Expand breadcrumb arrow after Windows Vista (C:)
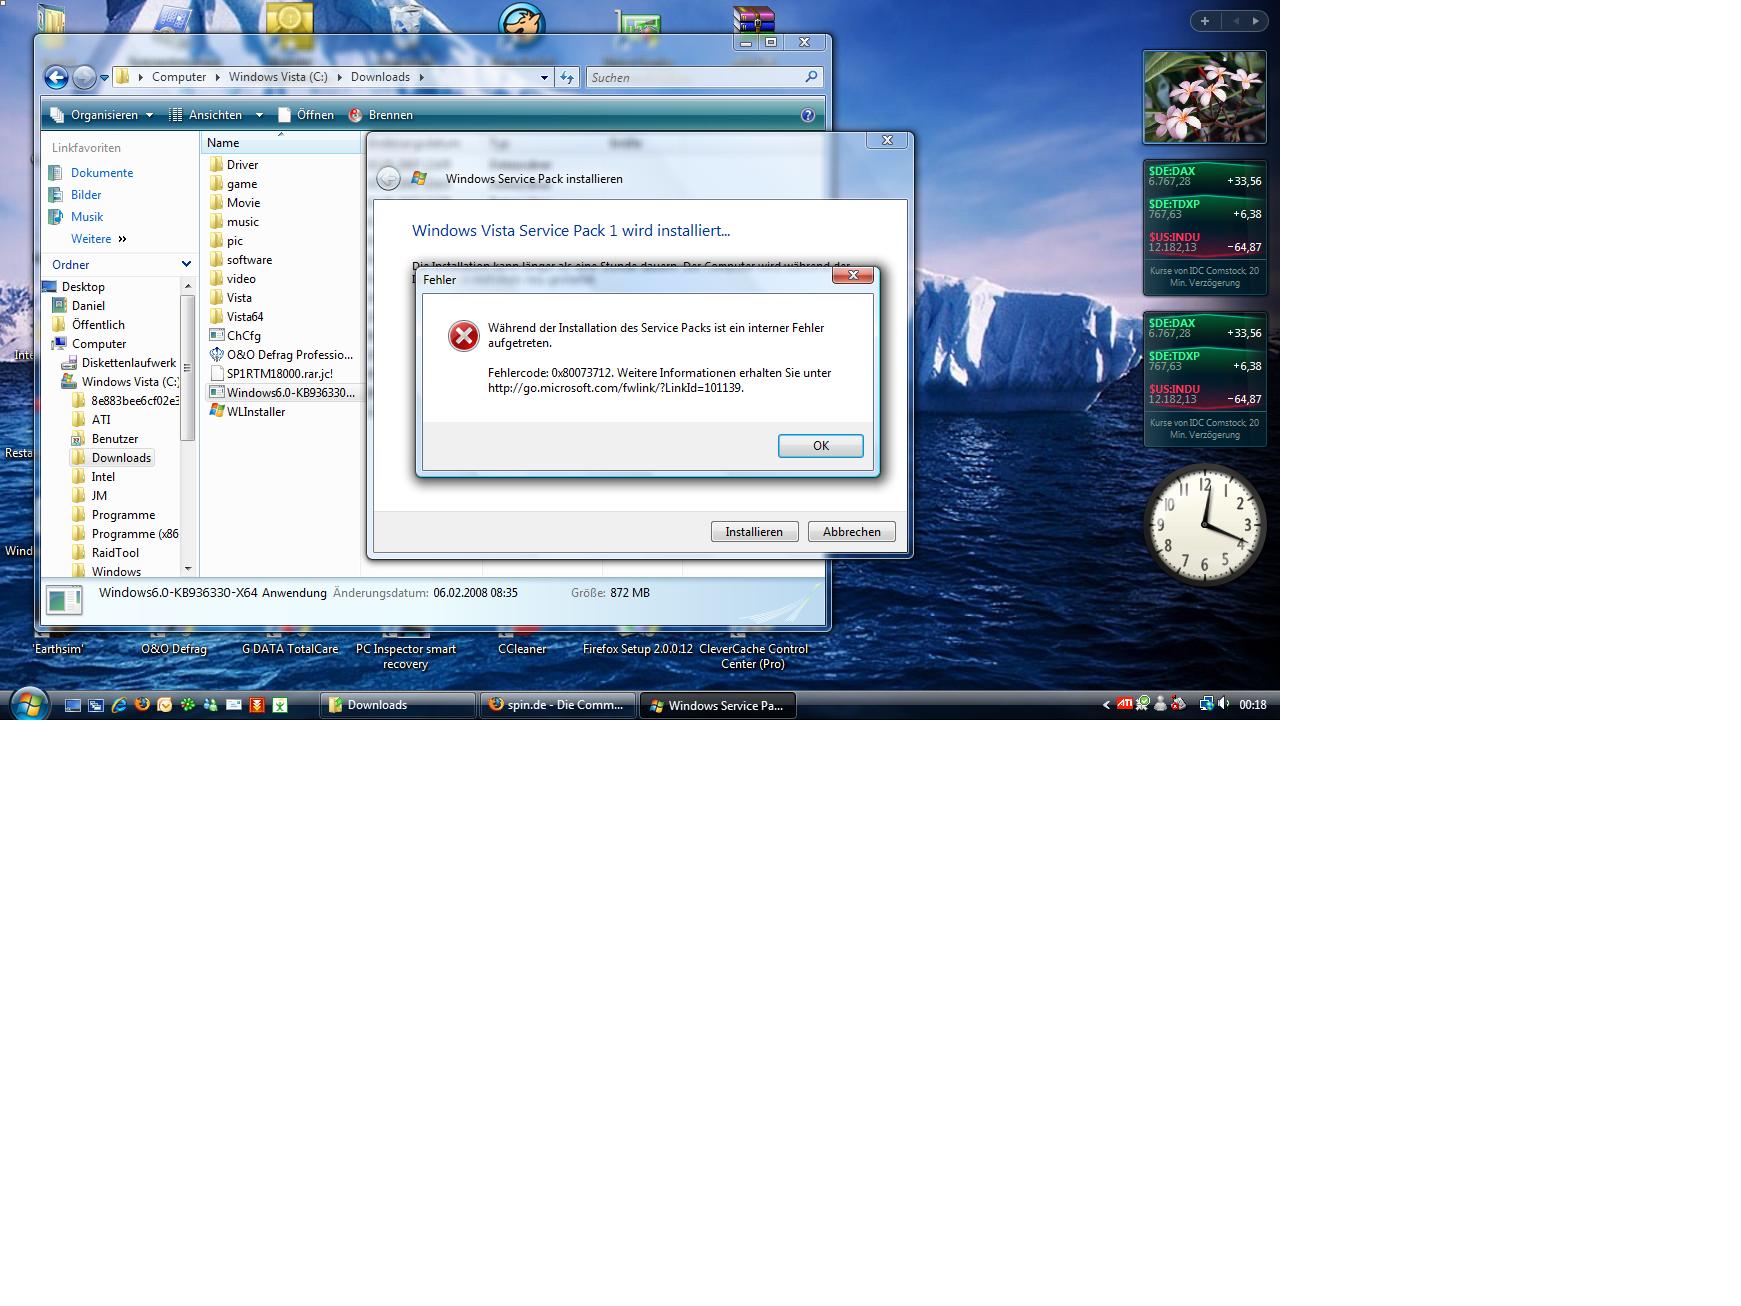This screenshot has height=1306, width=1741. (339, 77)
